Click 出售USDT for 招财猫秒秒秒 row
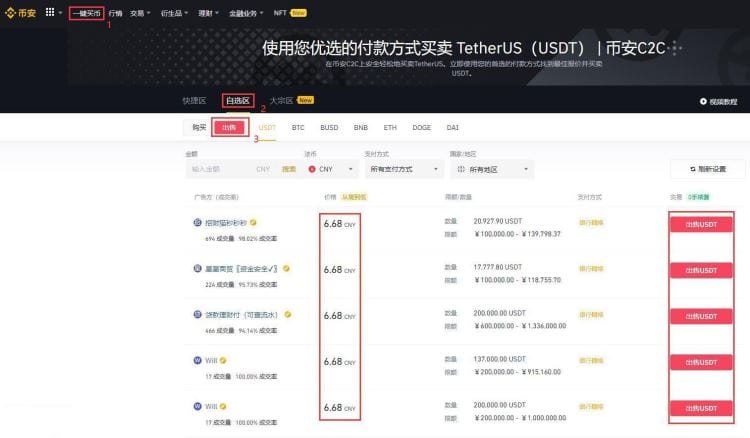The width and height of the screenshot is (750, 438). coord(701,224)
